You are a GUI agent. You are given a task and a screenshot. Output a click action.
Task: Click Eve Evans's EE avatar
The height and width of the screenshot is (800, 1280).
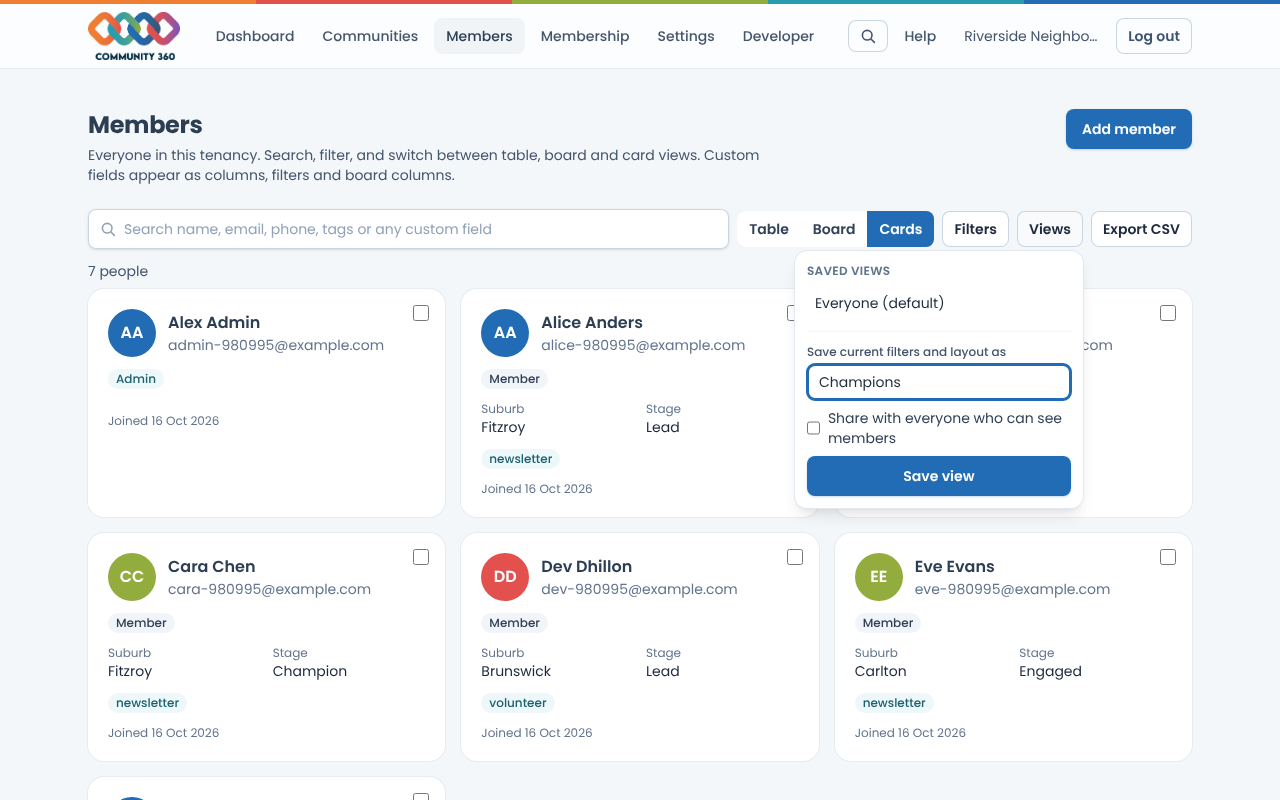point(879,577)
